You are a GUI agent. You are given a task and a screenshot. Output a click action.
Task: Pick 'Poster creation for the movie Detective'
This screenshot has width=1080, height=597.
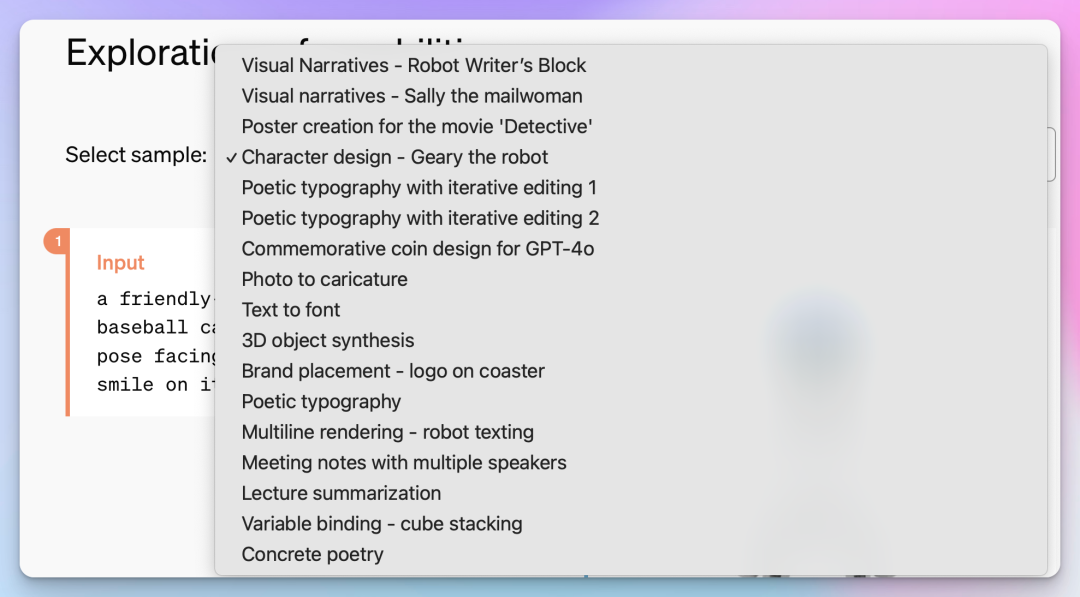(x=417, y=127)
